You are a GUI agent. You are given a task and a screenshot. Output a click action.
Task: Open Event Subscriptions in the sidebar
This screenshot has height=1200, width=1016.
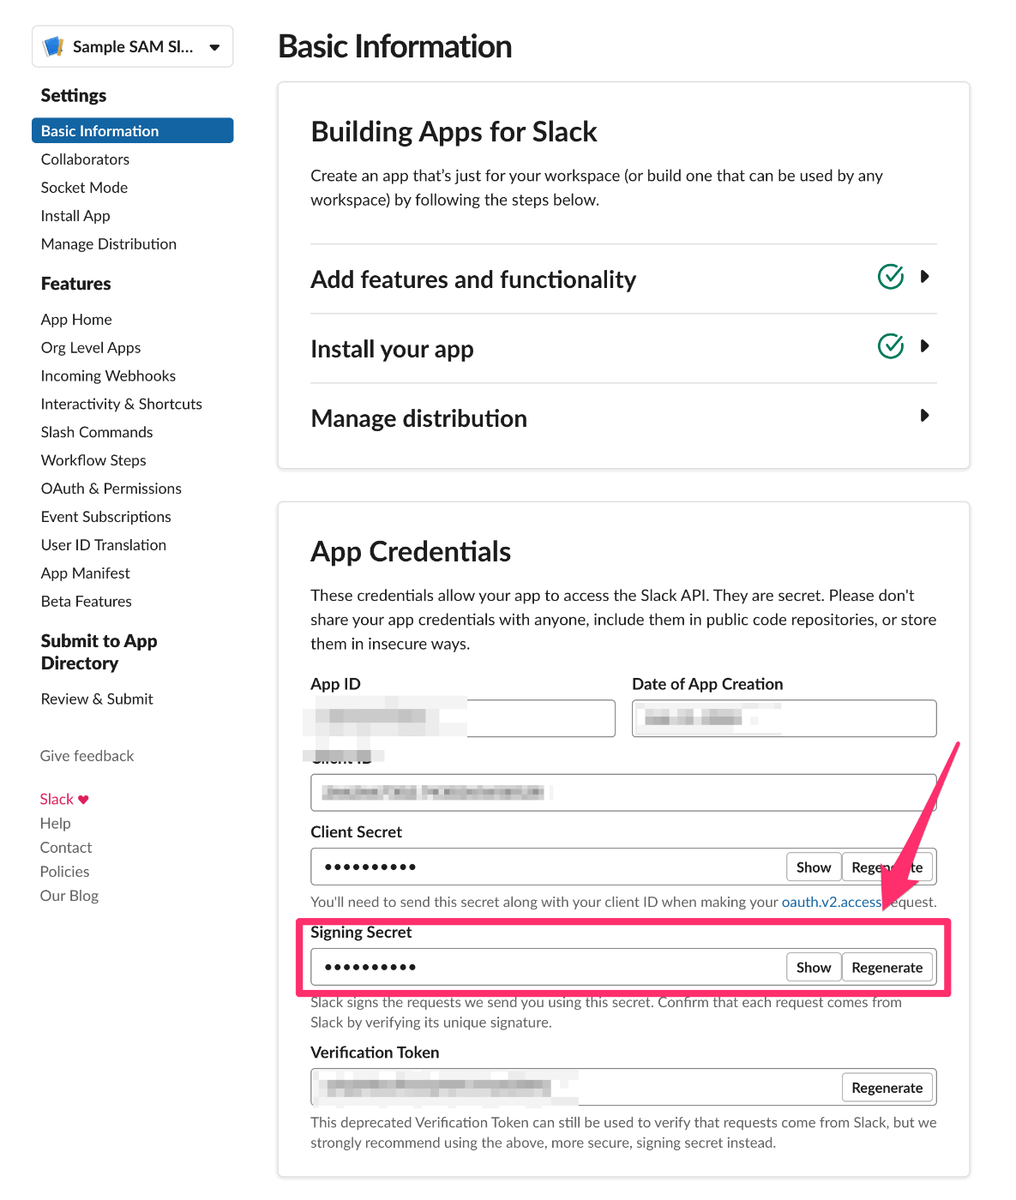pos(105,516)
